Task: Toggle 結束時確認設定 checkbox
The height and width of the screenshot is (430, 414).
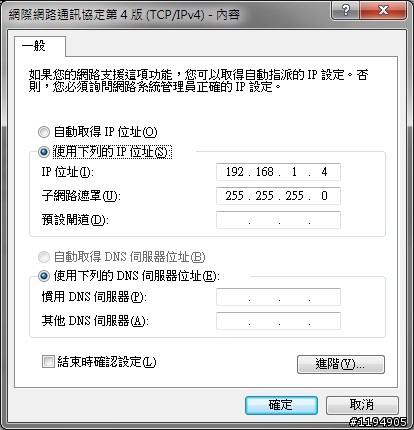Action: (48, 361)
